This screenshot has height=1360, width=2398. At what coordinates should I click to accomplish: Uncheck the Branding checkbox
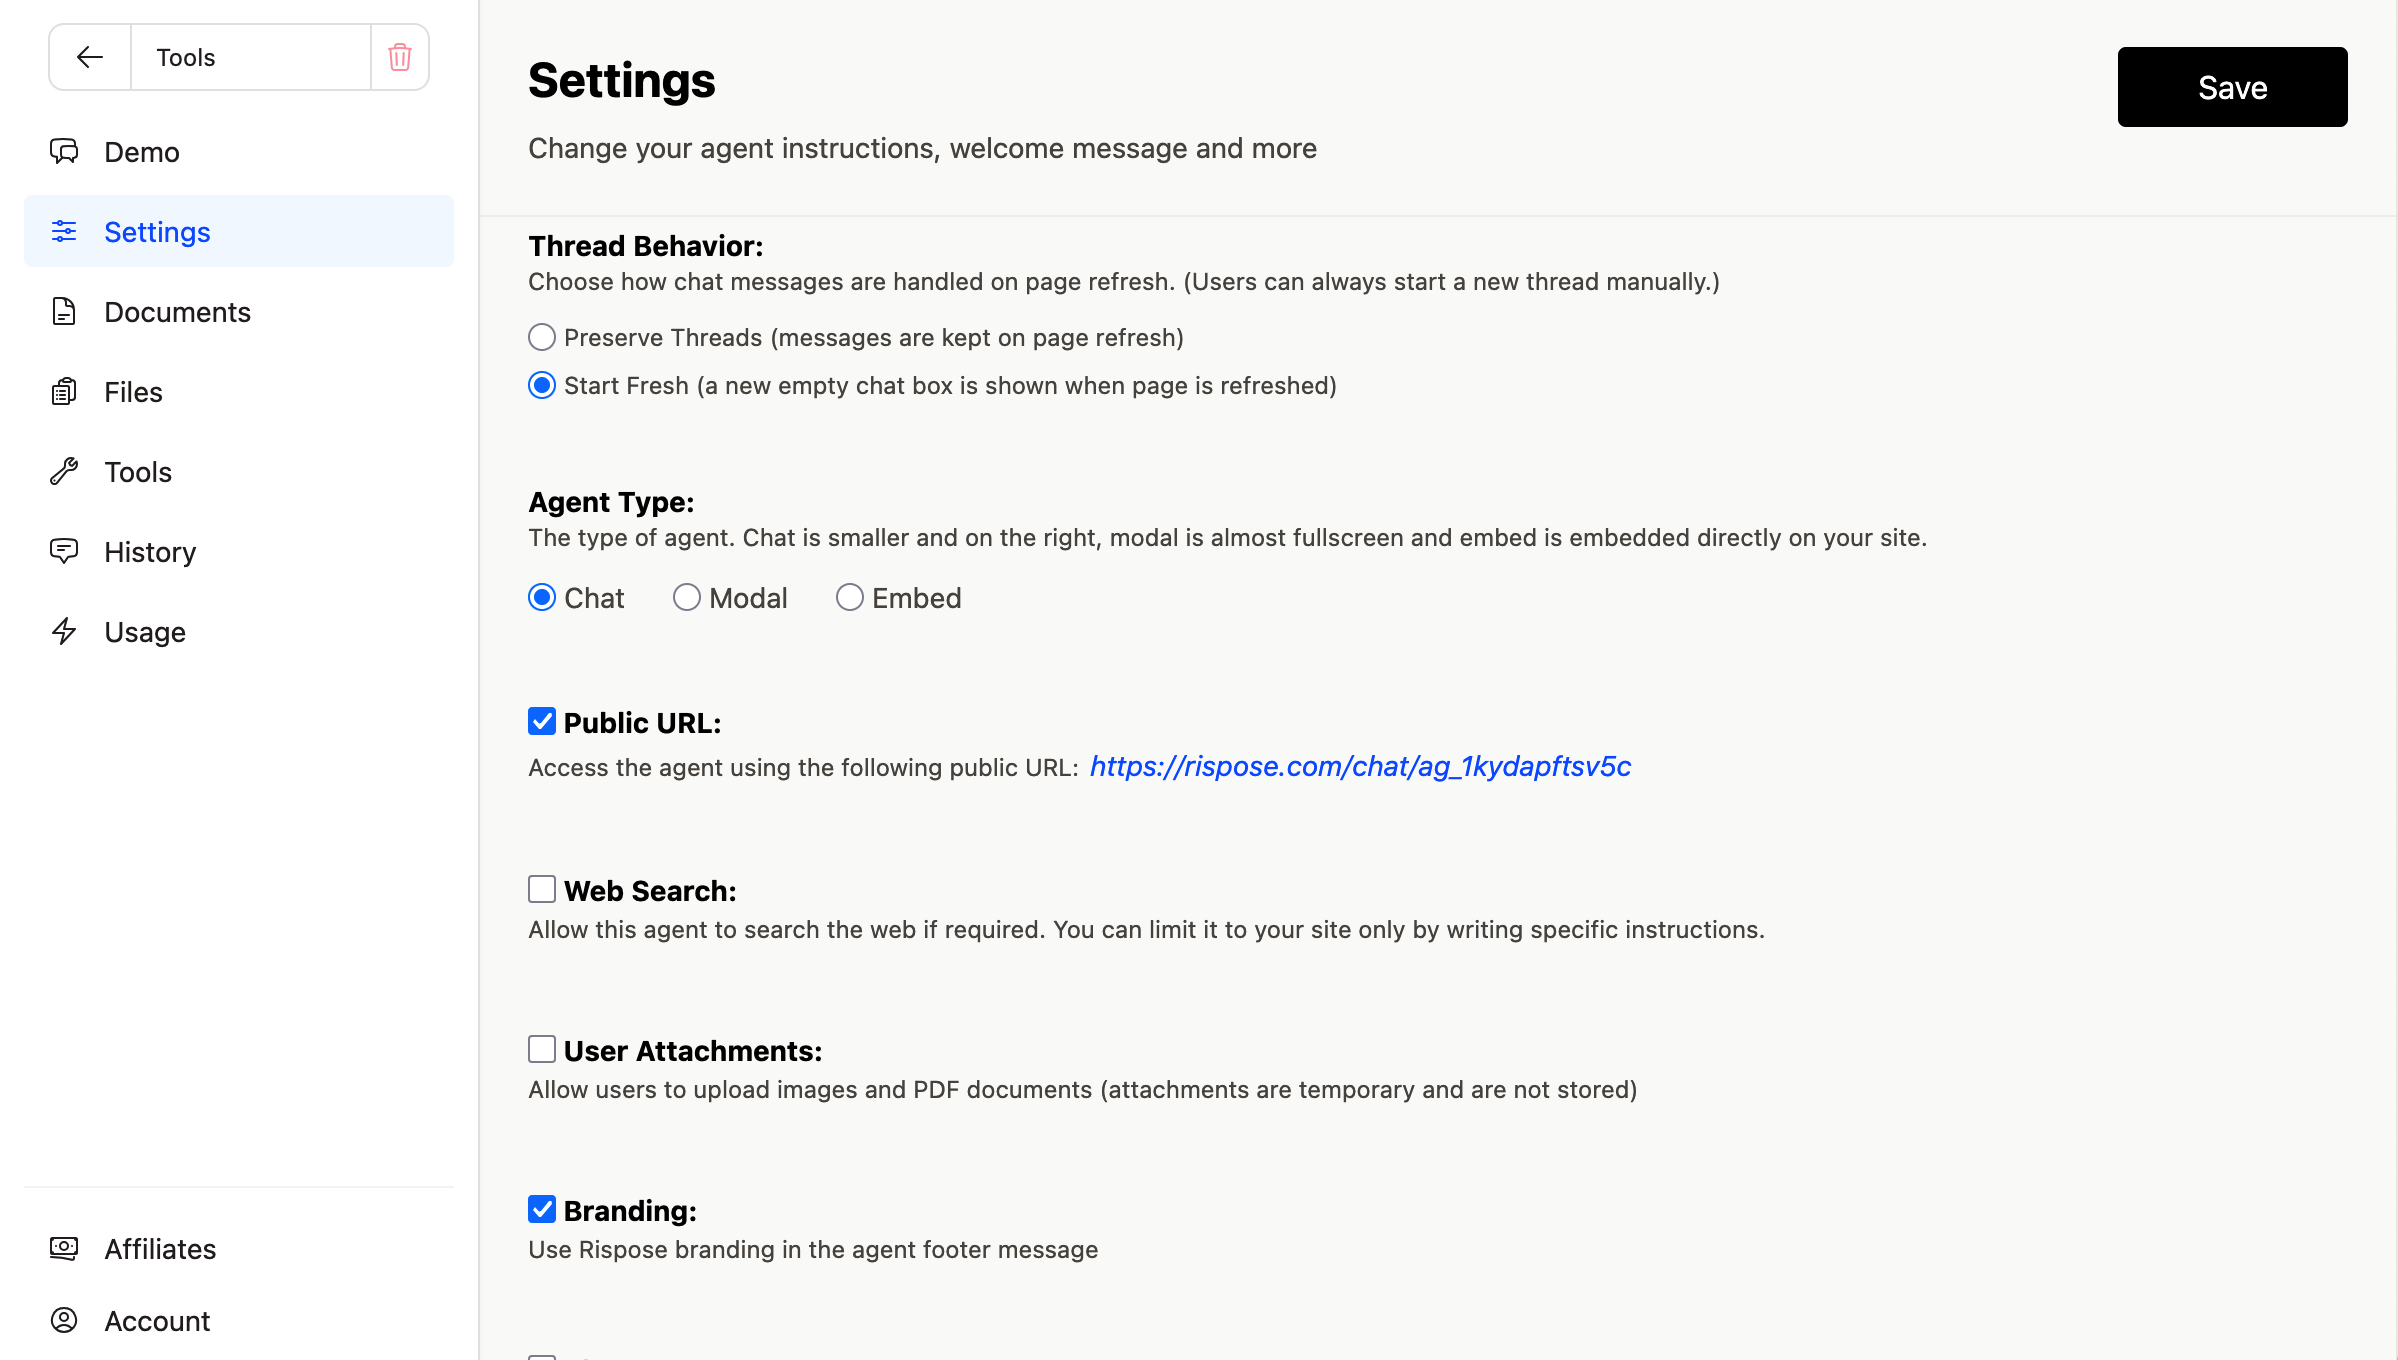pyautogui.click(x=542, y=1209)
